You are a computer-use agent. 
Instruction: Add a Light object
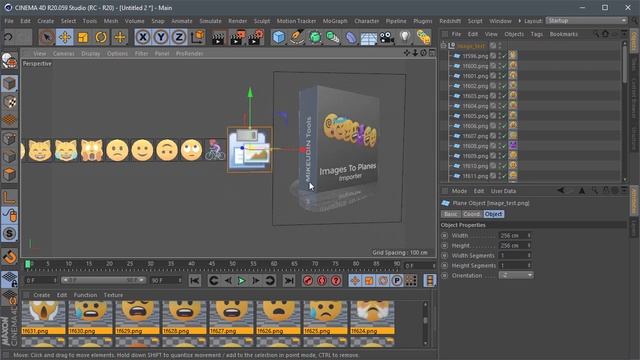(x=404, y=37)
